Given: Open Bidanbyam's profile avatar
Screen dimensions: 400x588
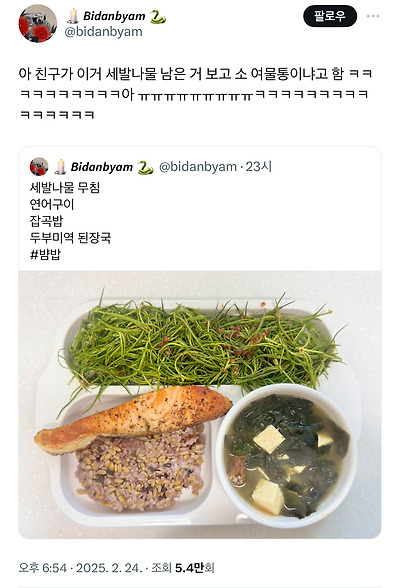Looking at the screenshot, I should [x=37, y=23].
